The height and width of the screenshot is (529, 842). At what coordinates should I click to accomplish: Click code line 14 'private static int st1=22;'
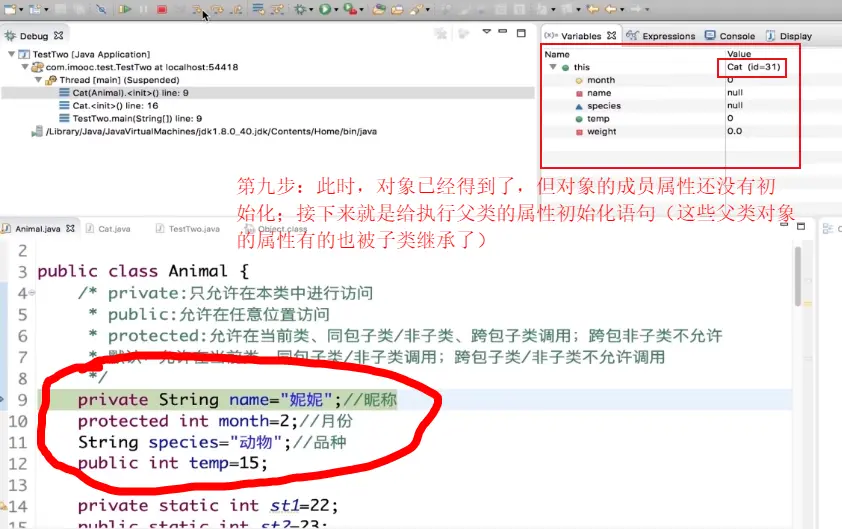tap(208, 505)
